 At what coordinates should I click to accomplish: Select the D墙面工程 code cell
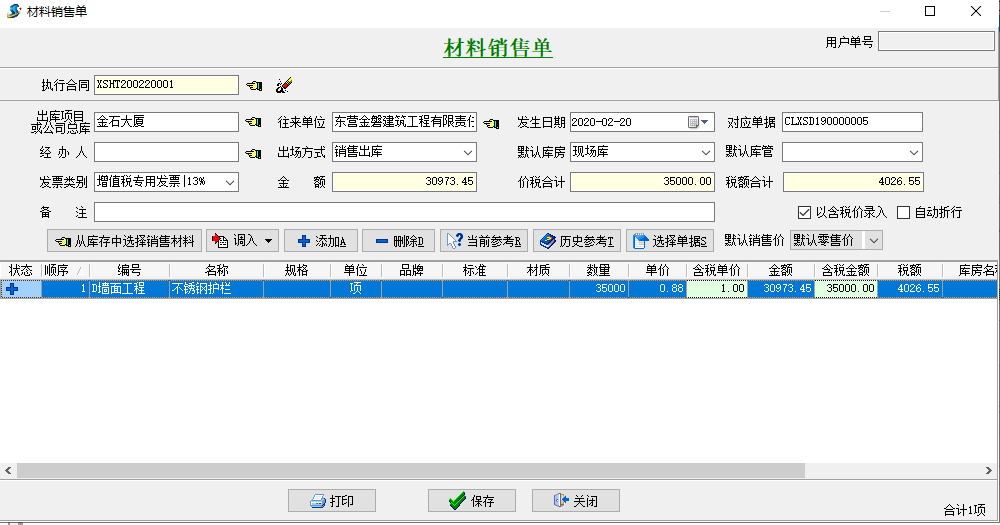tap(129, 289)
